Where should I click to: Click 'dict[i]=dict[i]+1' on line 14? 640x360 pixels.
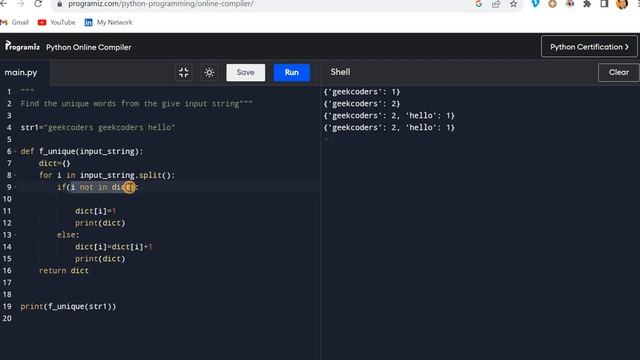113,247
